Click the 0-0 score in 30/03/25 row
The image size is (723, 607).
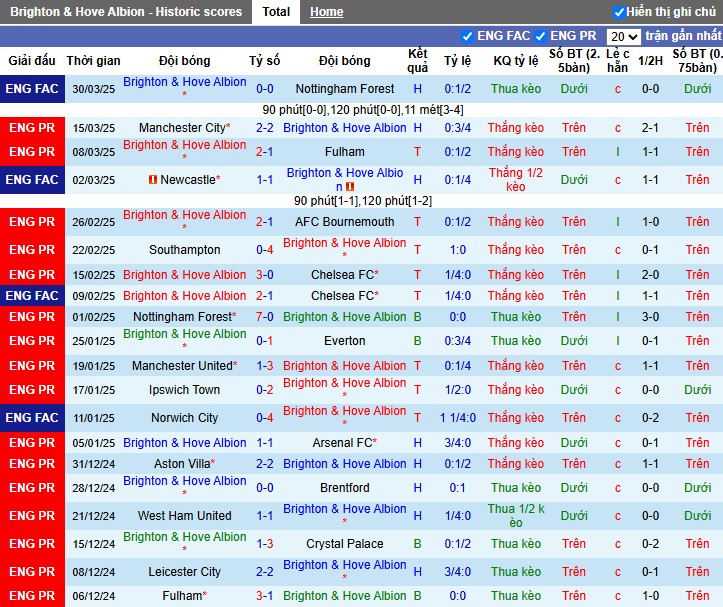point(265,89)
